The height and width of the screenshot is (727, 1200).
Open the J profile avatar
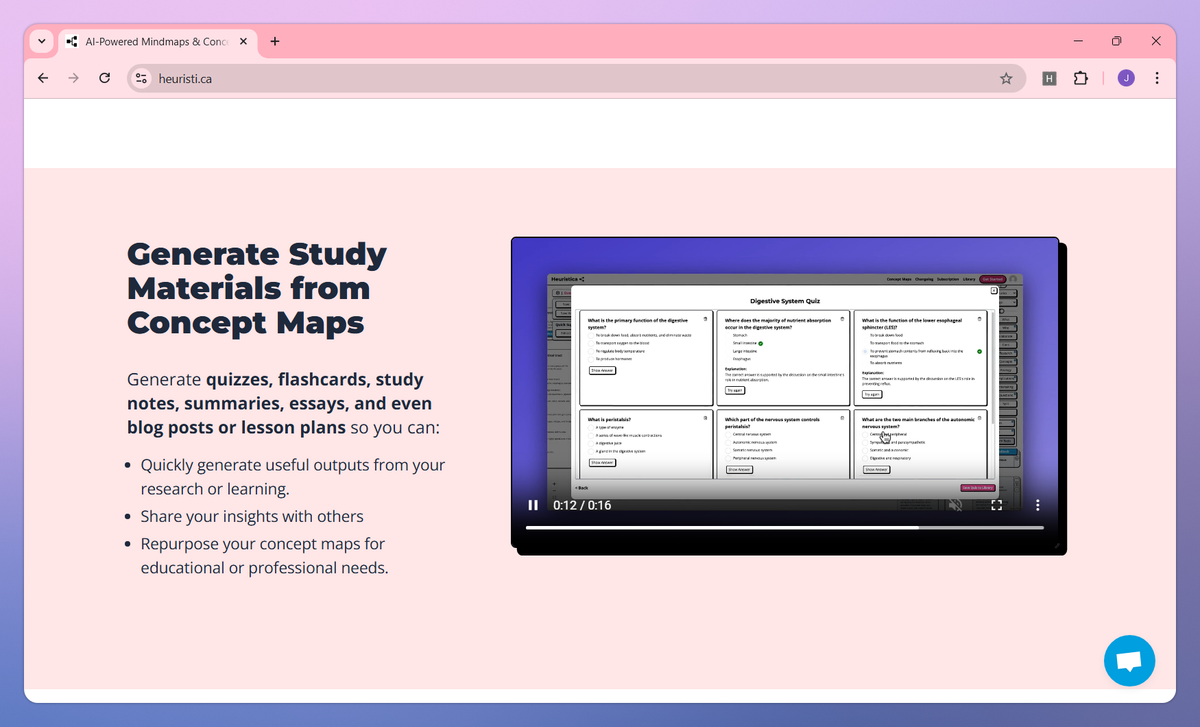click(x=1126, y=78)
